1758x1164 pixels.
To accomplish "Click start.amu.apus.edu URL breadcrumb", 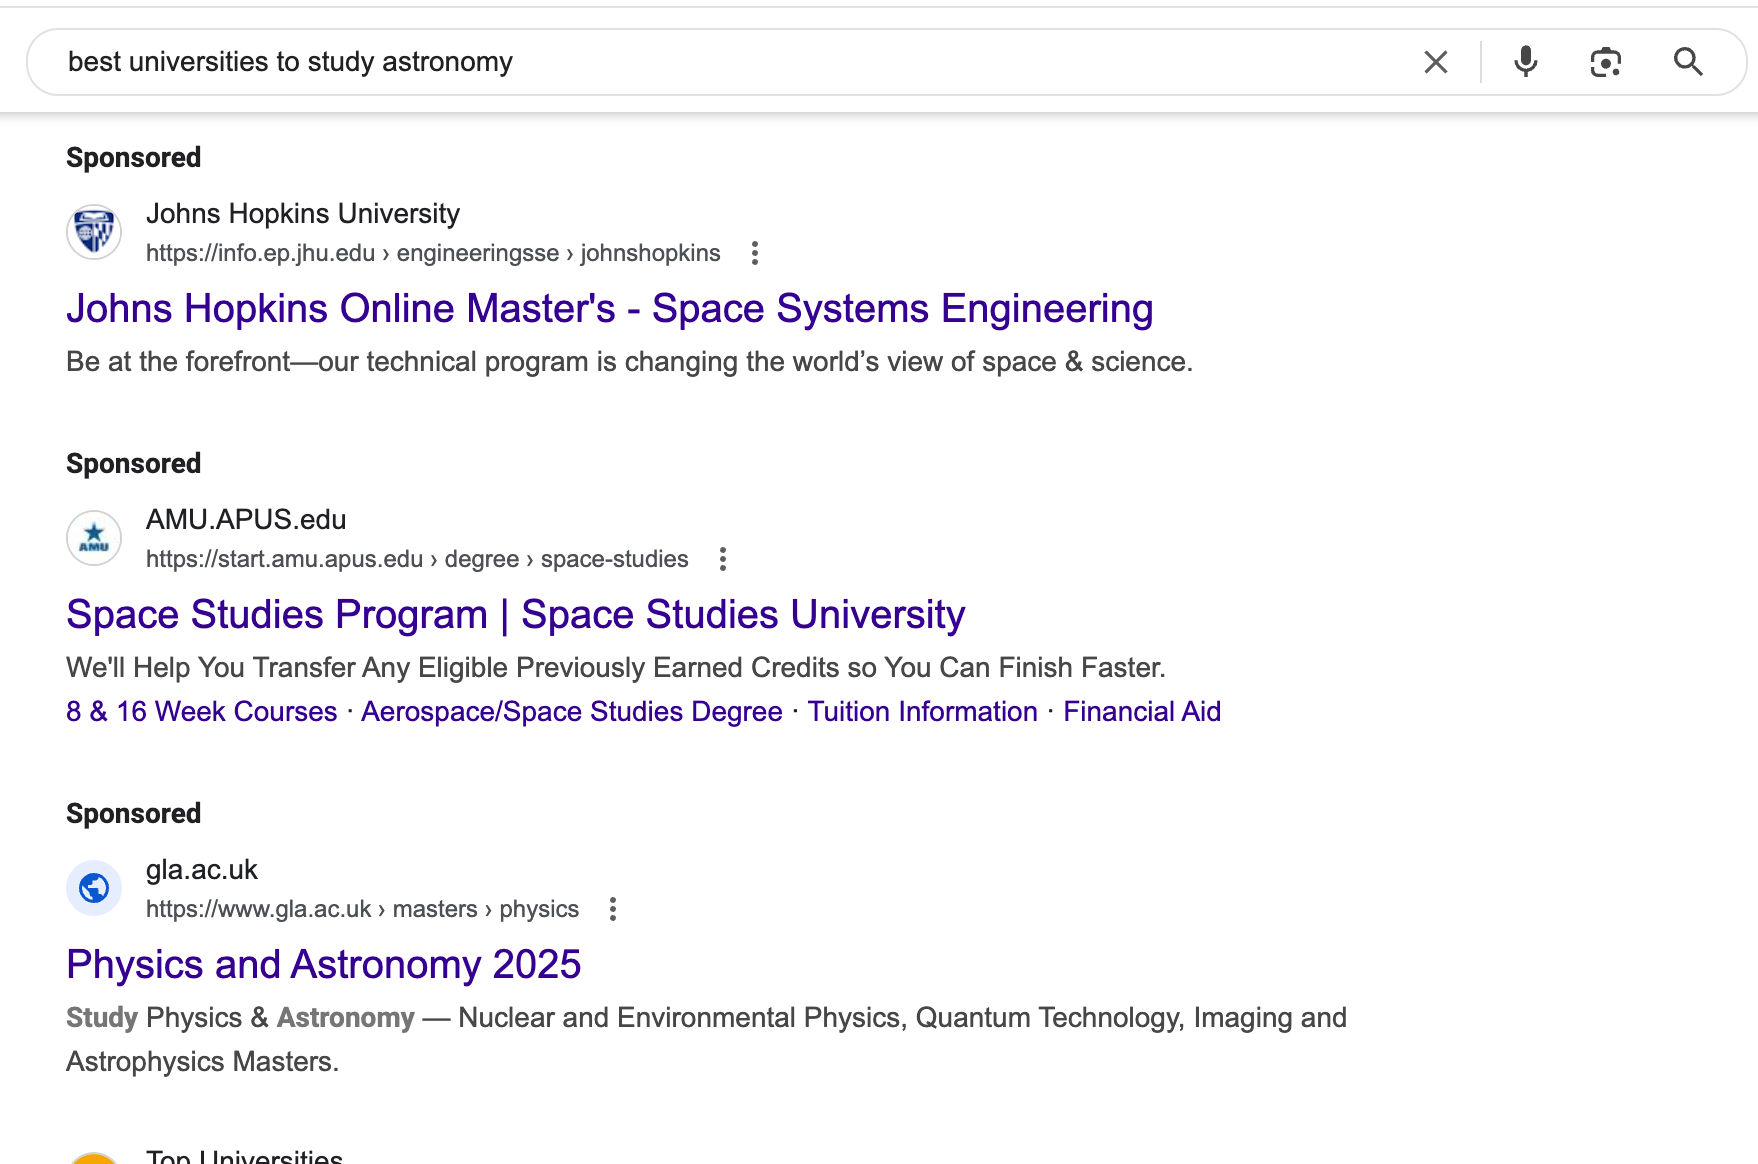I will 417,559.
